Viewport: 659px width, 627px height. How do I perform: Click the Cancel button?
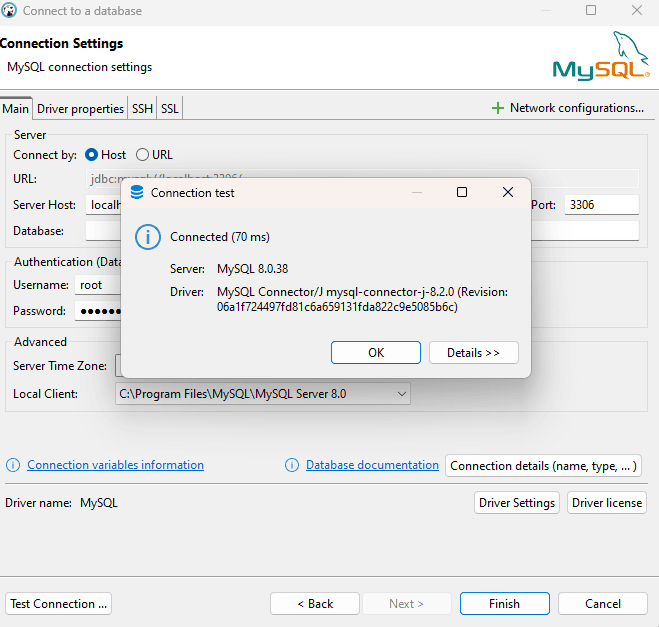[x=603, y=604]
